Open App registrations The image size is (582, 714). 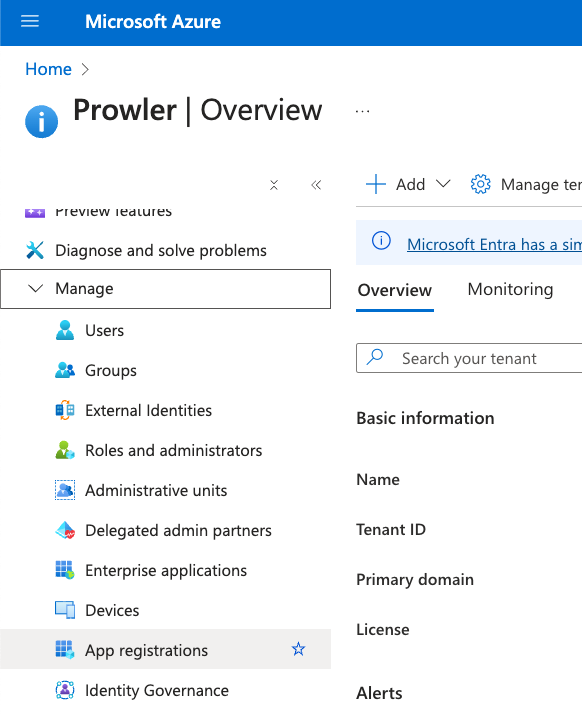tap(165, 649)
